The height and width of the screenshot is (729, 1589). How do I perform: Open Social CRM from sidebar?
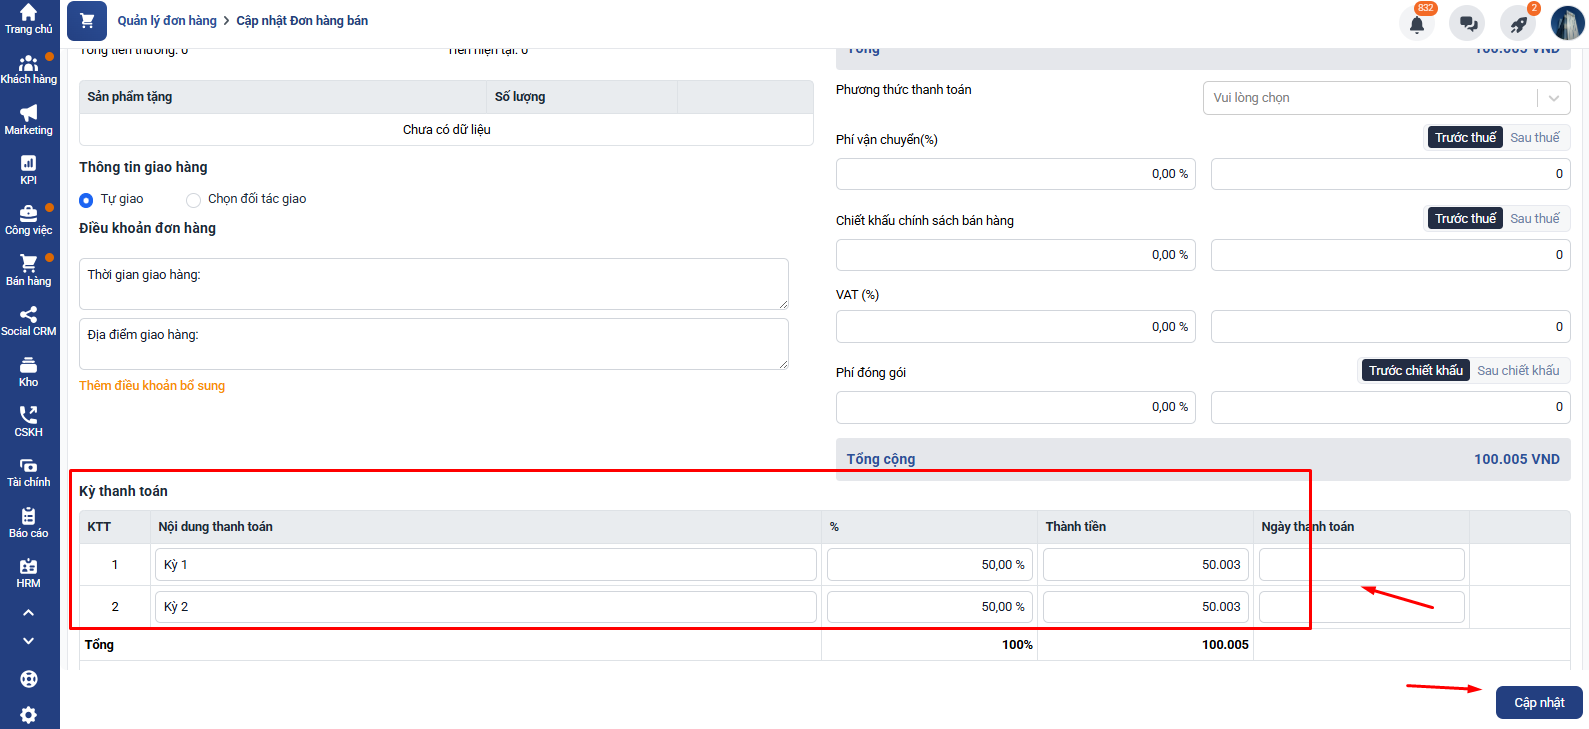pos(28,320)
